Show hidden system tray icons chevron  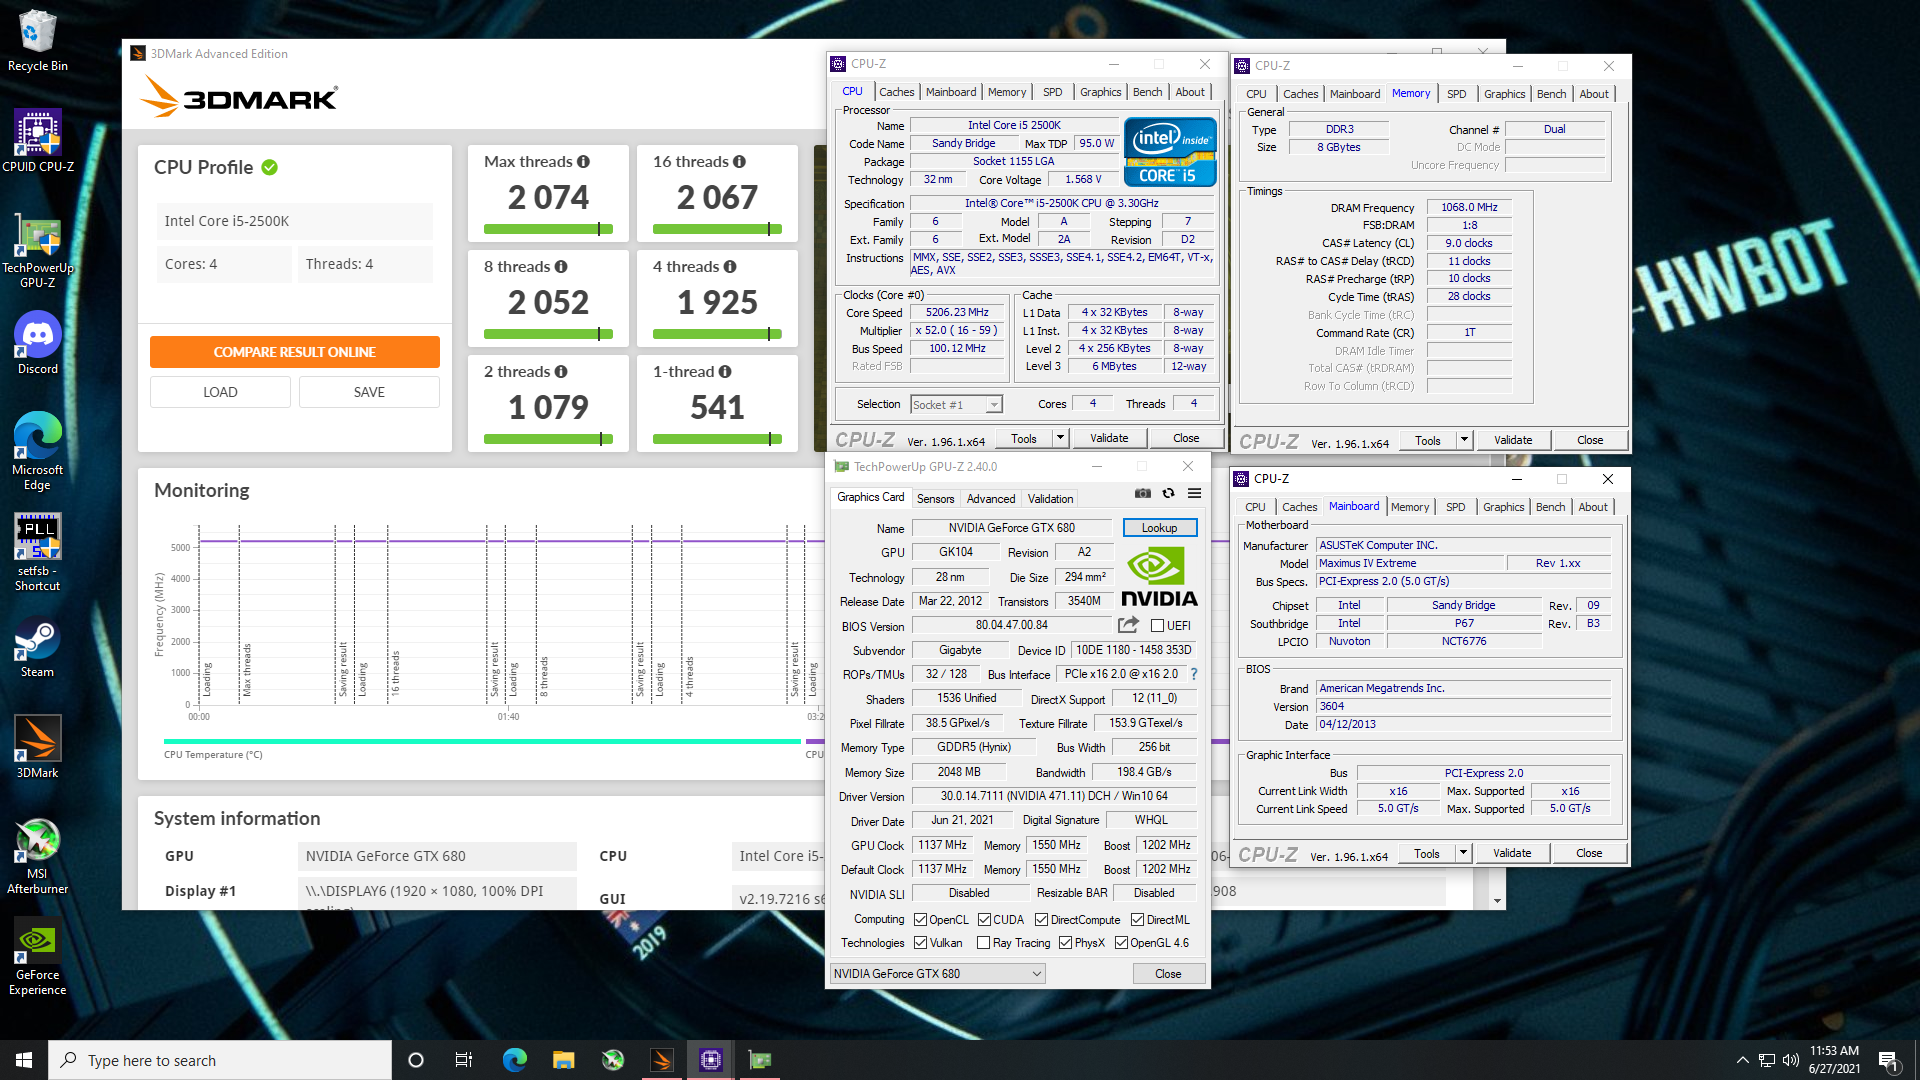[x=1742, y=1060]
